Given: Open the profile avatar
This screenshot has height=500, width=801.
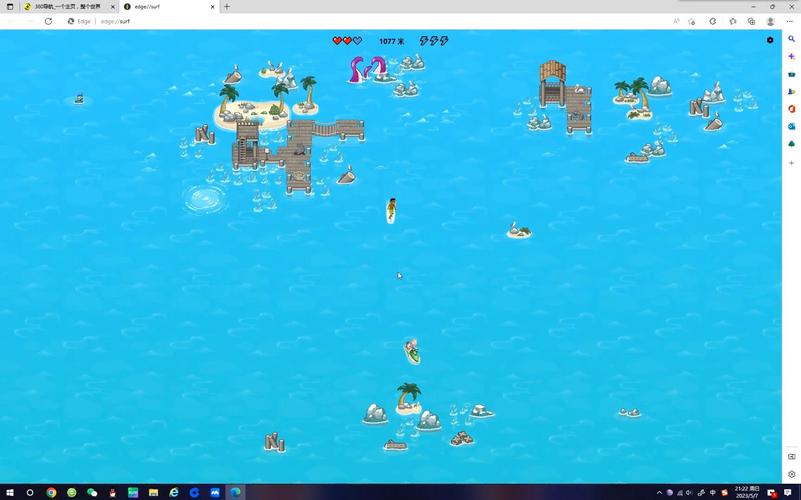Looking at the screenshot, I should coord(770,21).
